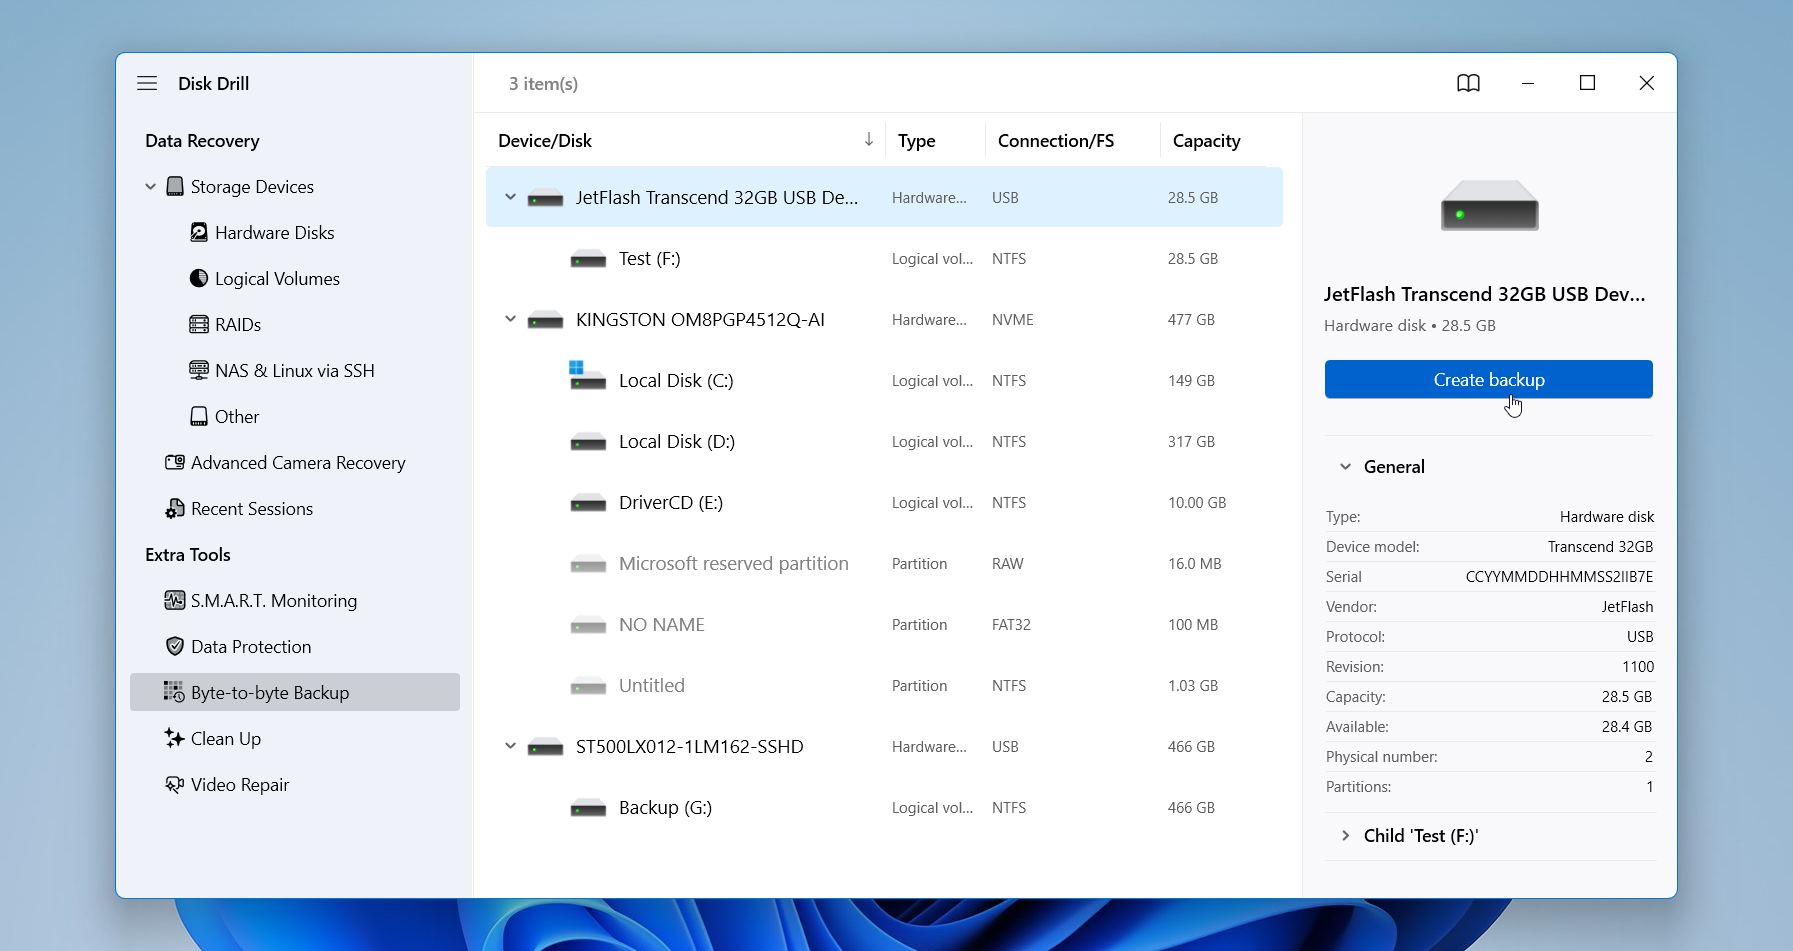Click the Video Repair icon
1793x951 pixels.
[175, 784]
